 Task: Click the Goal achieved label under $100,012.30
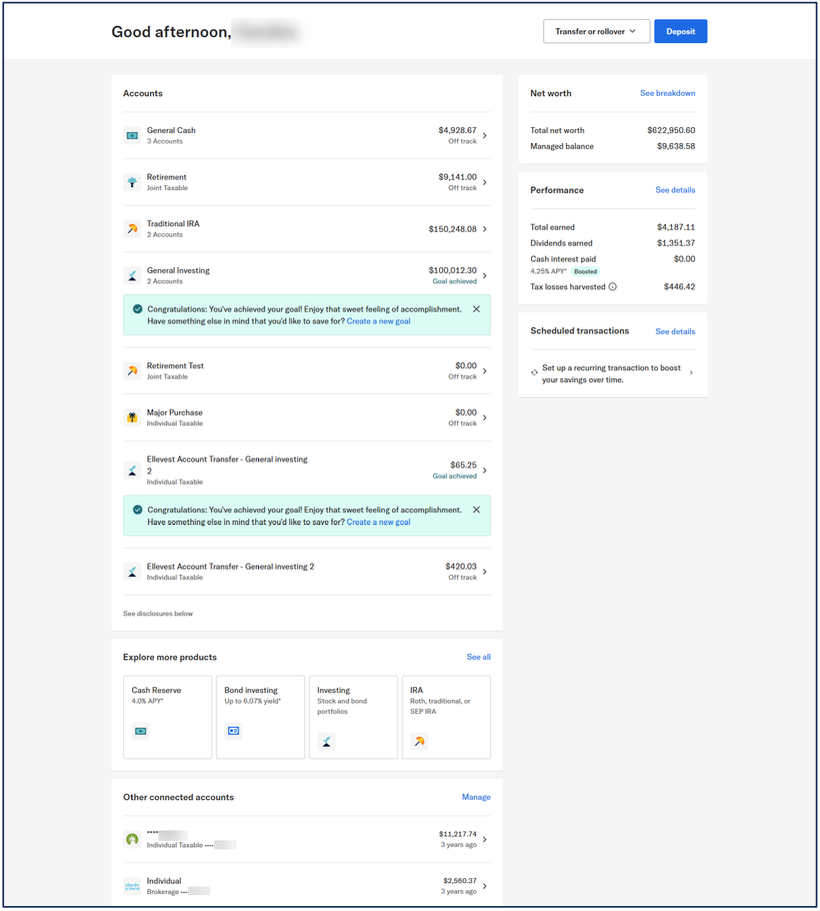click(x=454, y=281)
